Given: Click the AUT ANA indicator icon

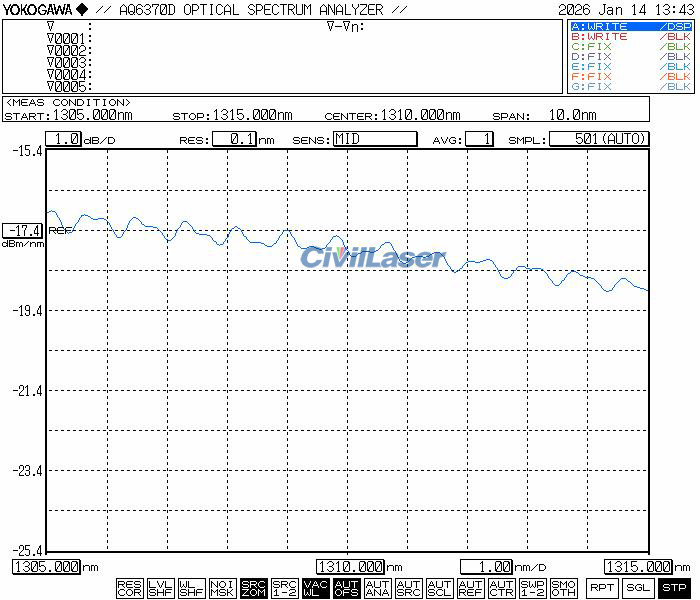Looking at the screenshot, I should [377, 588].
